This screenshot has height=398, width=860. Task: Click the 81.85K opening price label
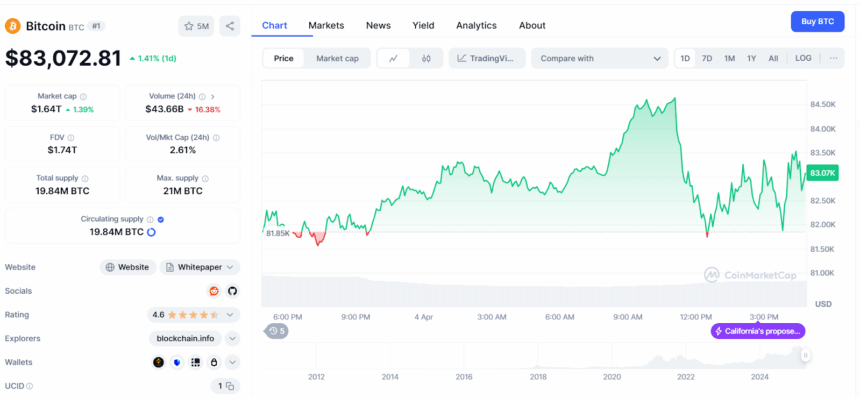coord(278,233)
